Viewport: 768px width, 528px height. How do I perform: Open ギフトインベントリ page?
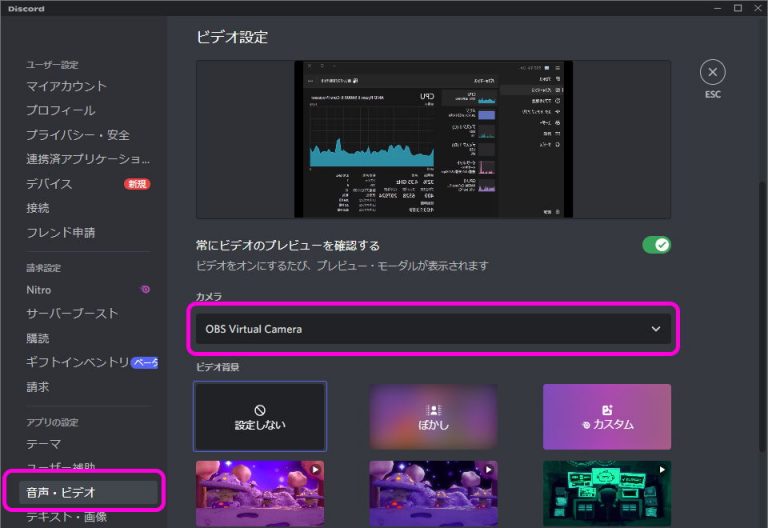(77, 362)
